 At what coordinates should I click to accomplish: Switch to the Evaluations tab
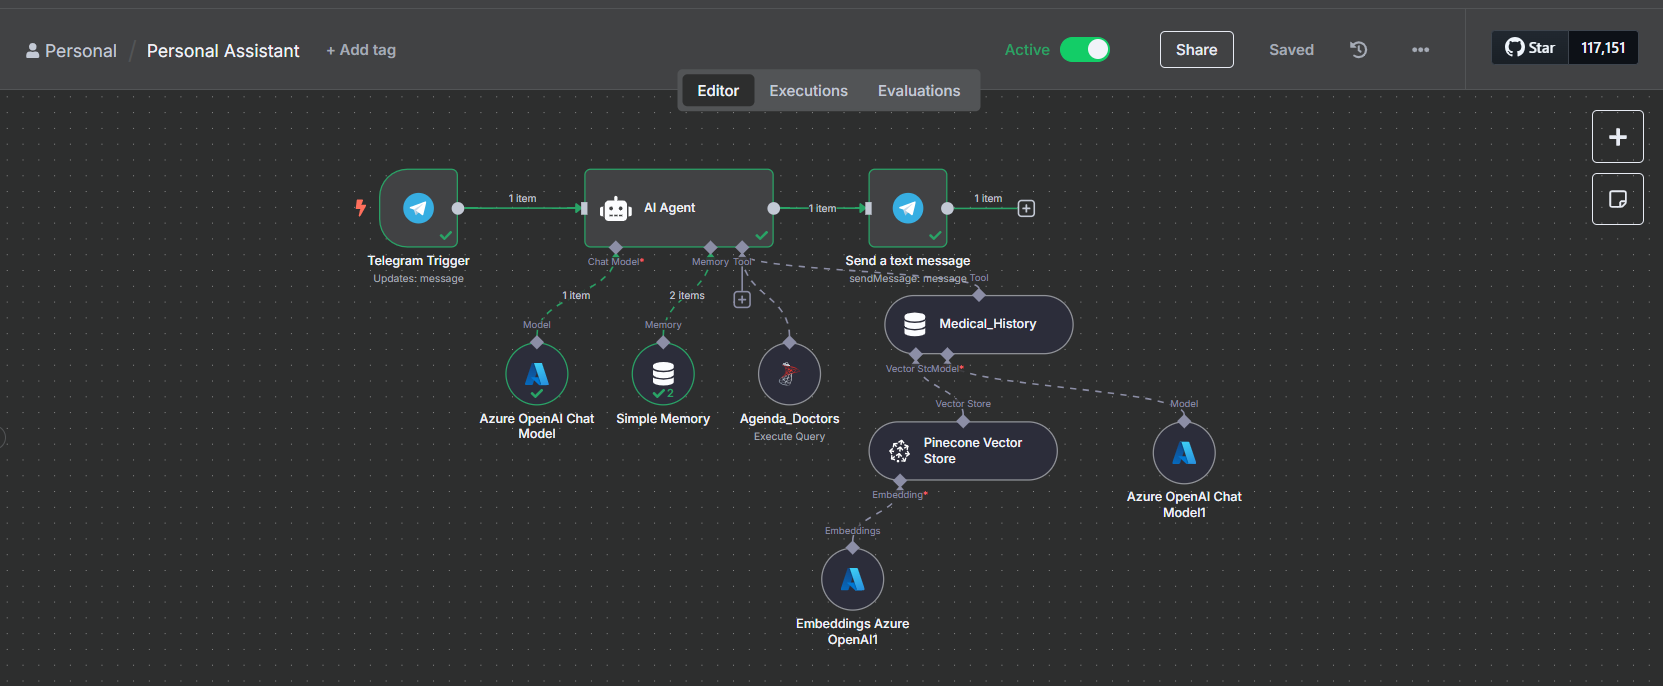click(x=918, y=91)
